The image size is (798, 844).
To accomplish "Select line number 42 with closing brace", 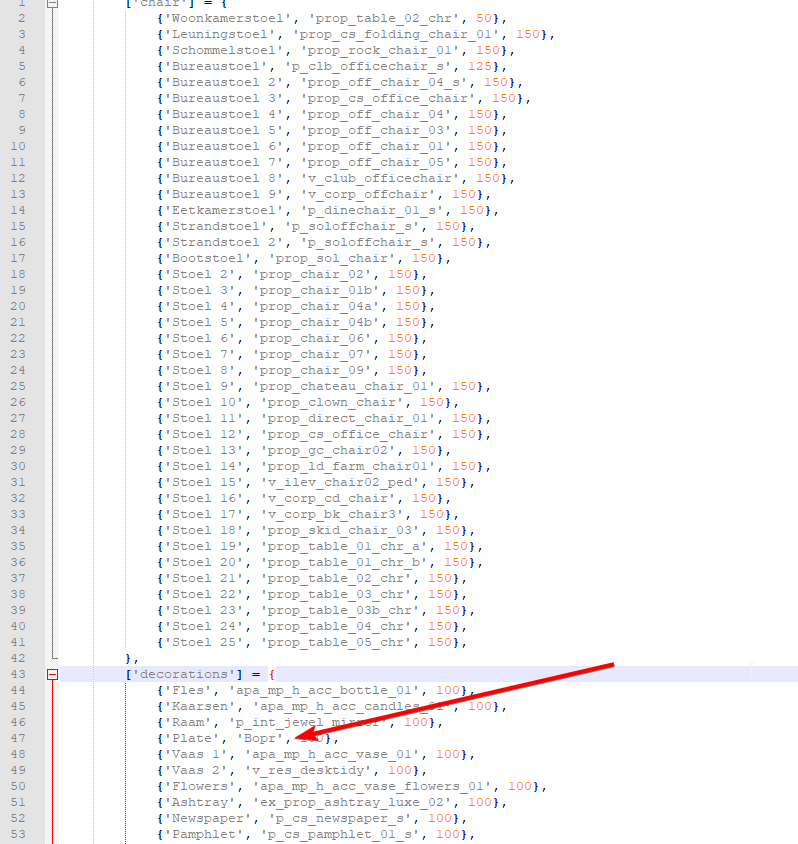I will tap(18, 658).
